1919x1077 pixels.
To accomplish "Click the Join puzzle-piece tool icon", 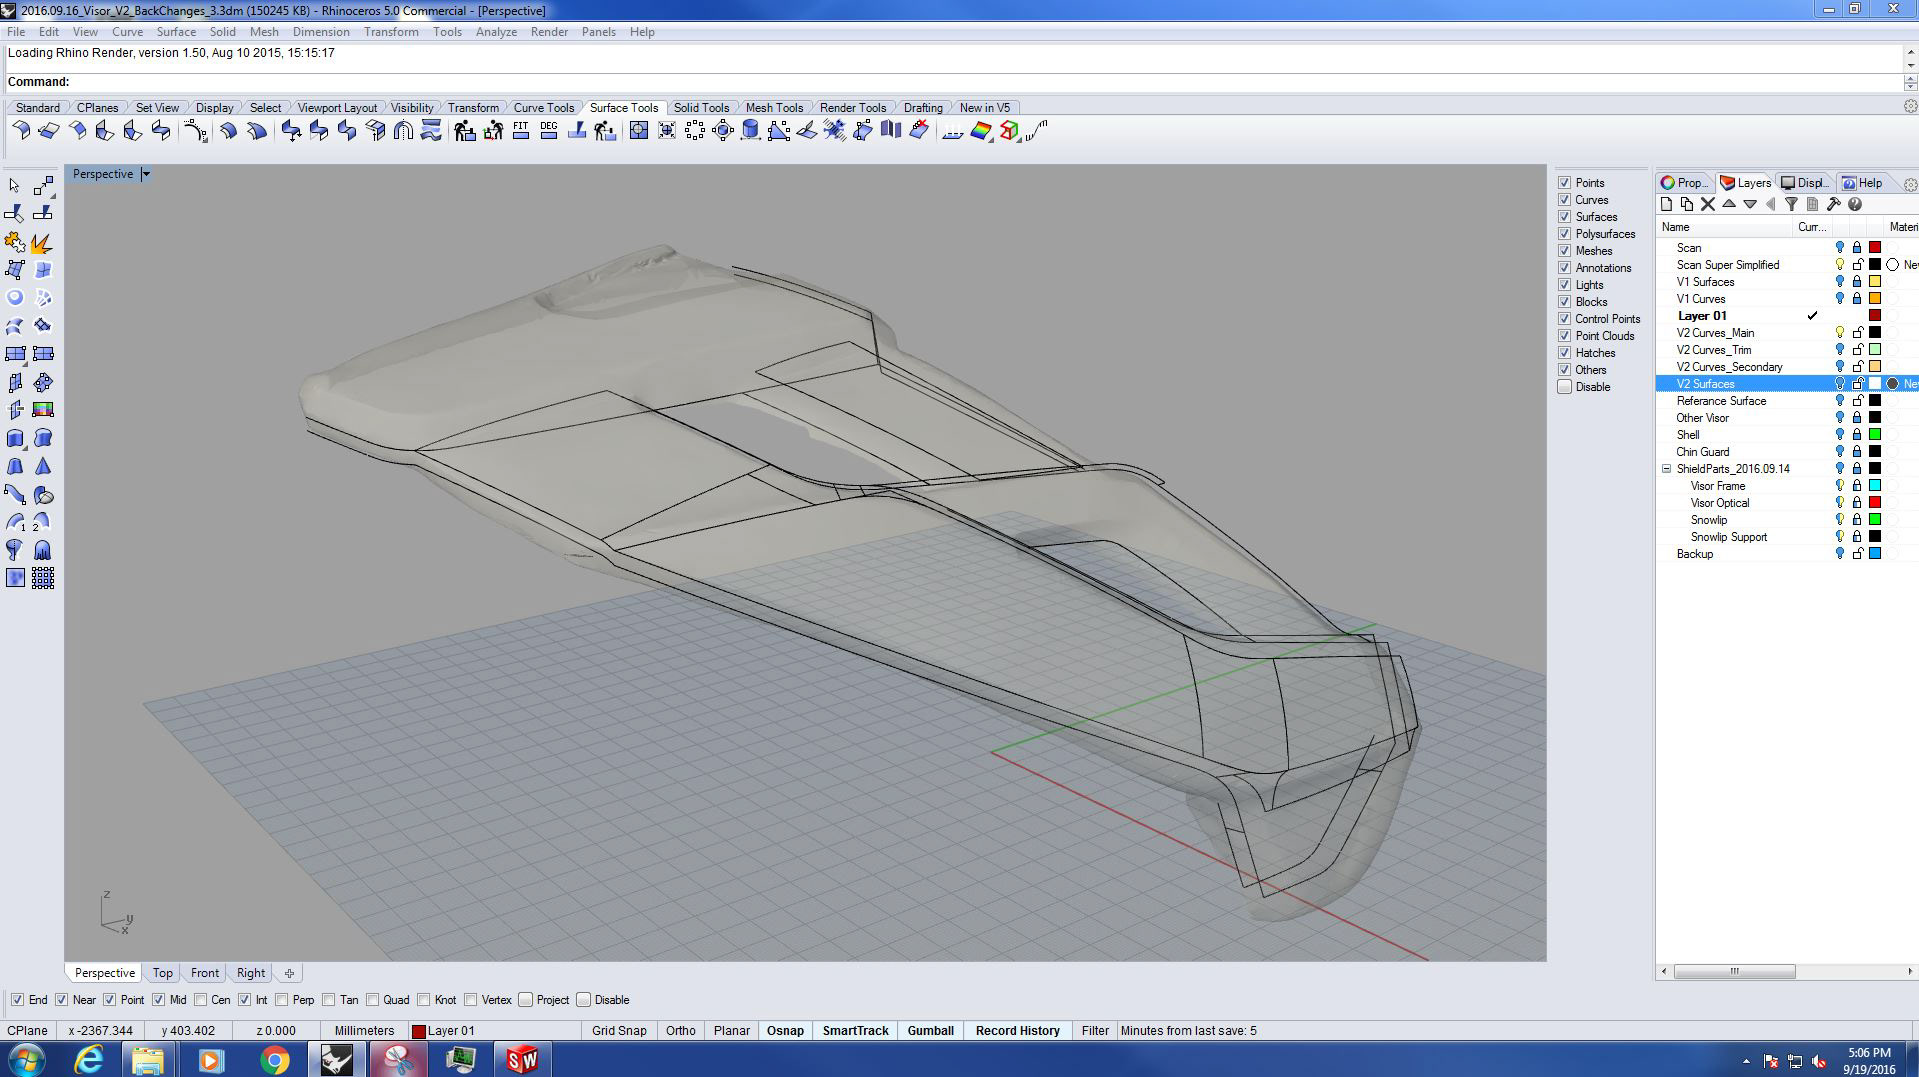I will (x=14, y=242).
